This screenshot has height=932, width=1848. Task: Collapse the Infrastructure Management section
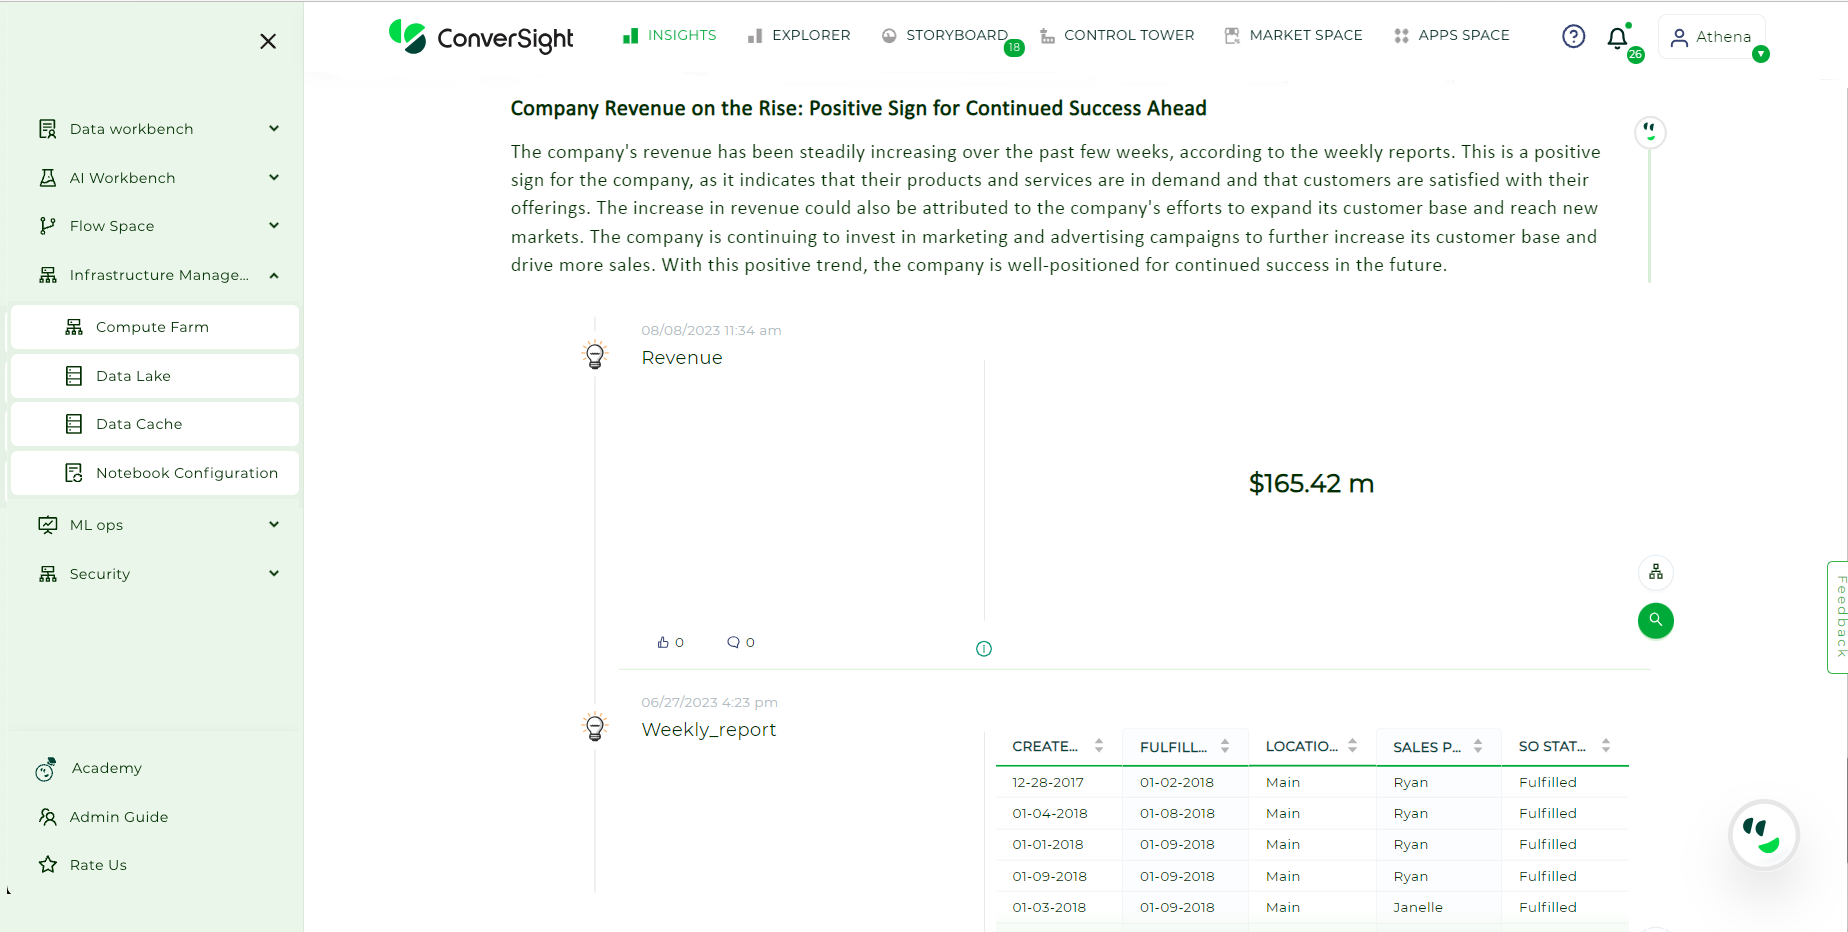[x=158, y=275]
